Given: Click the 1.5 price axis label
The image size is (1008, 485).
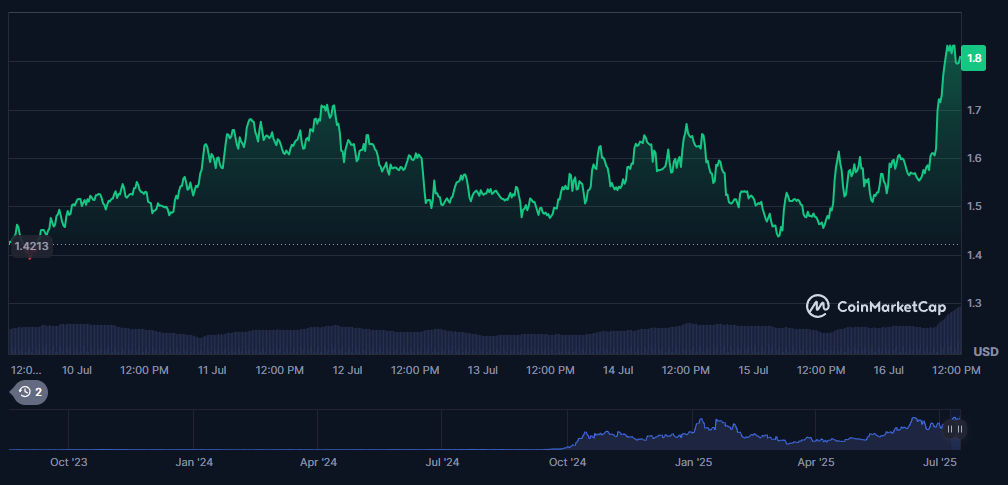Looking at the screenshot, I should click(974, 206).
